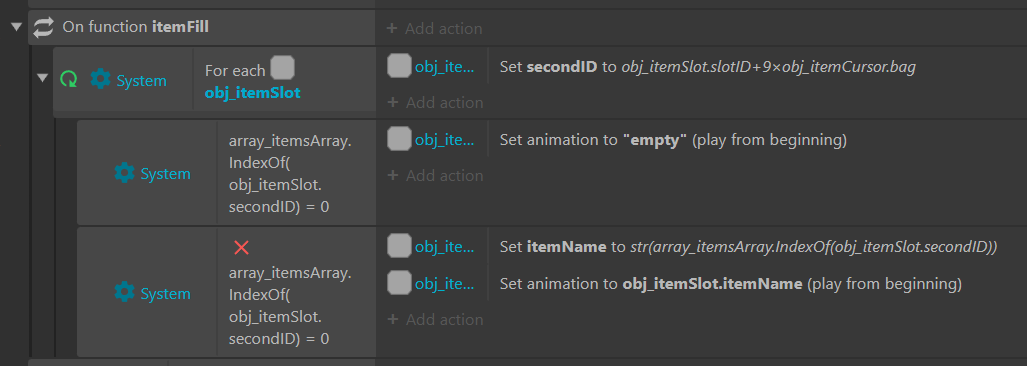Select Set animation to "empty" action
The height and width of the screenshot is (366, 1027).
click(673, 139)
